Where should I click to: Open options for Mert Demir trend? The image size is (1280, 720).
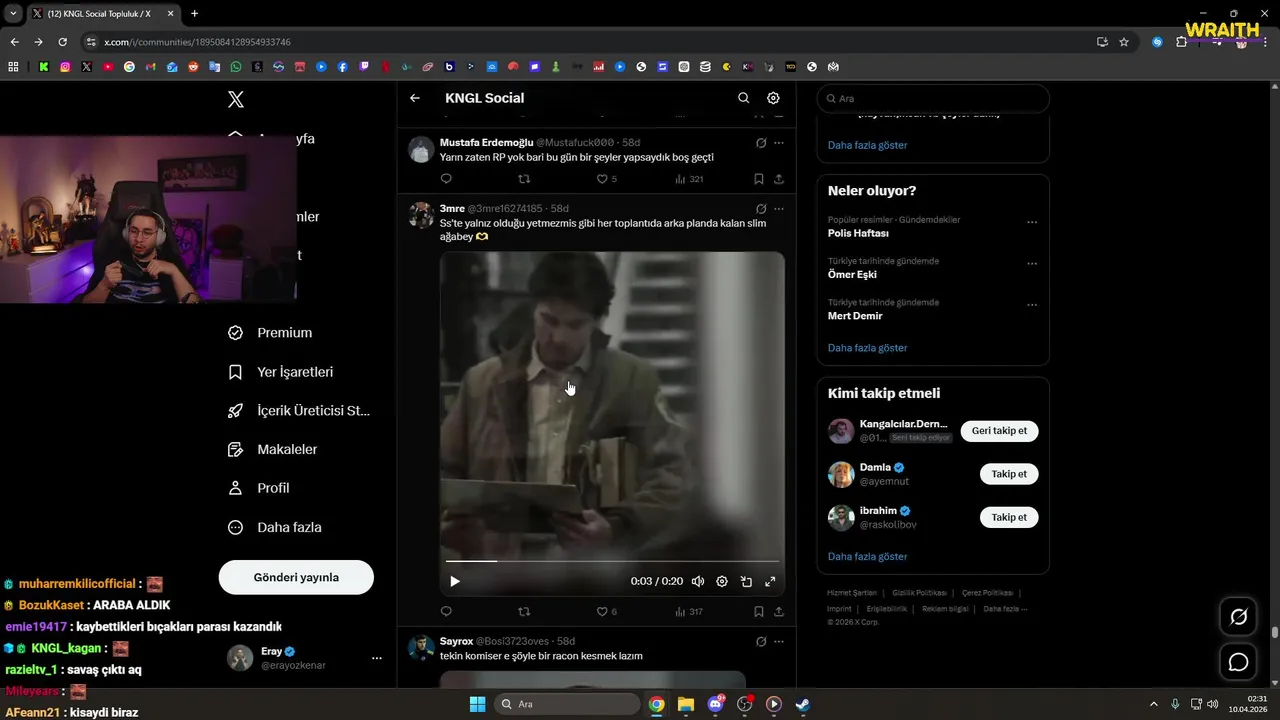[1032, 305]
